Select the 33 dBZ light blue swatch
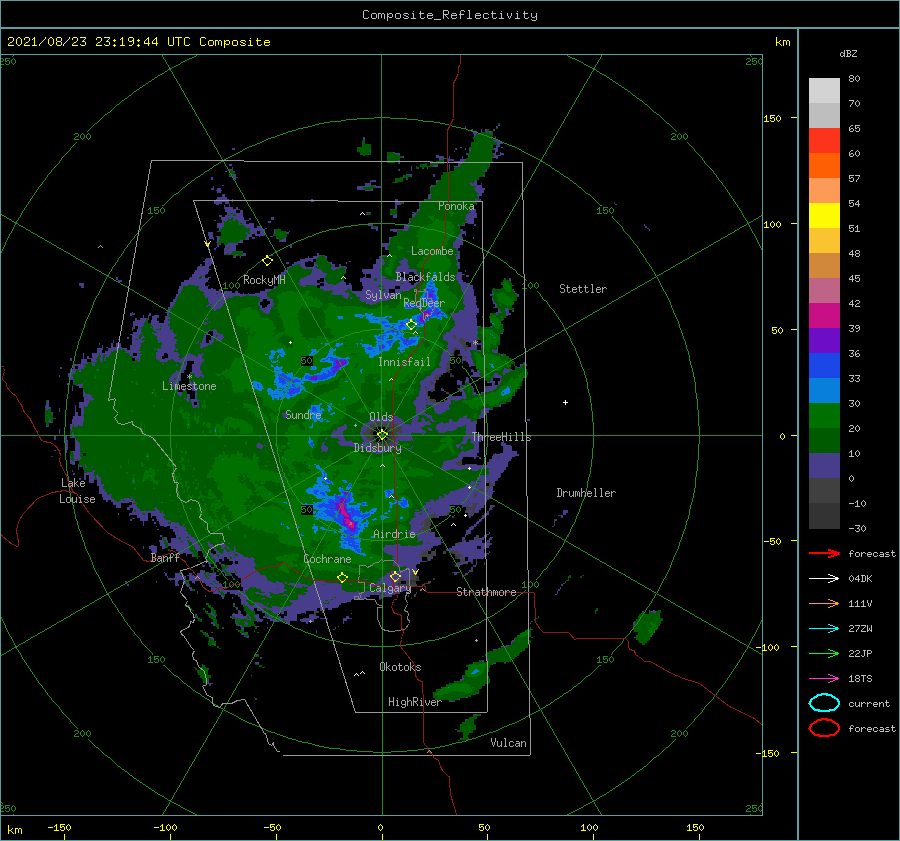 [x=824, y=390]
